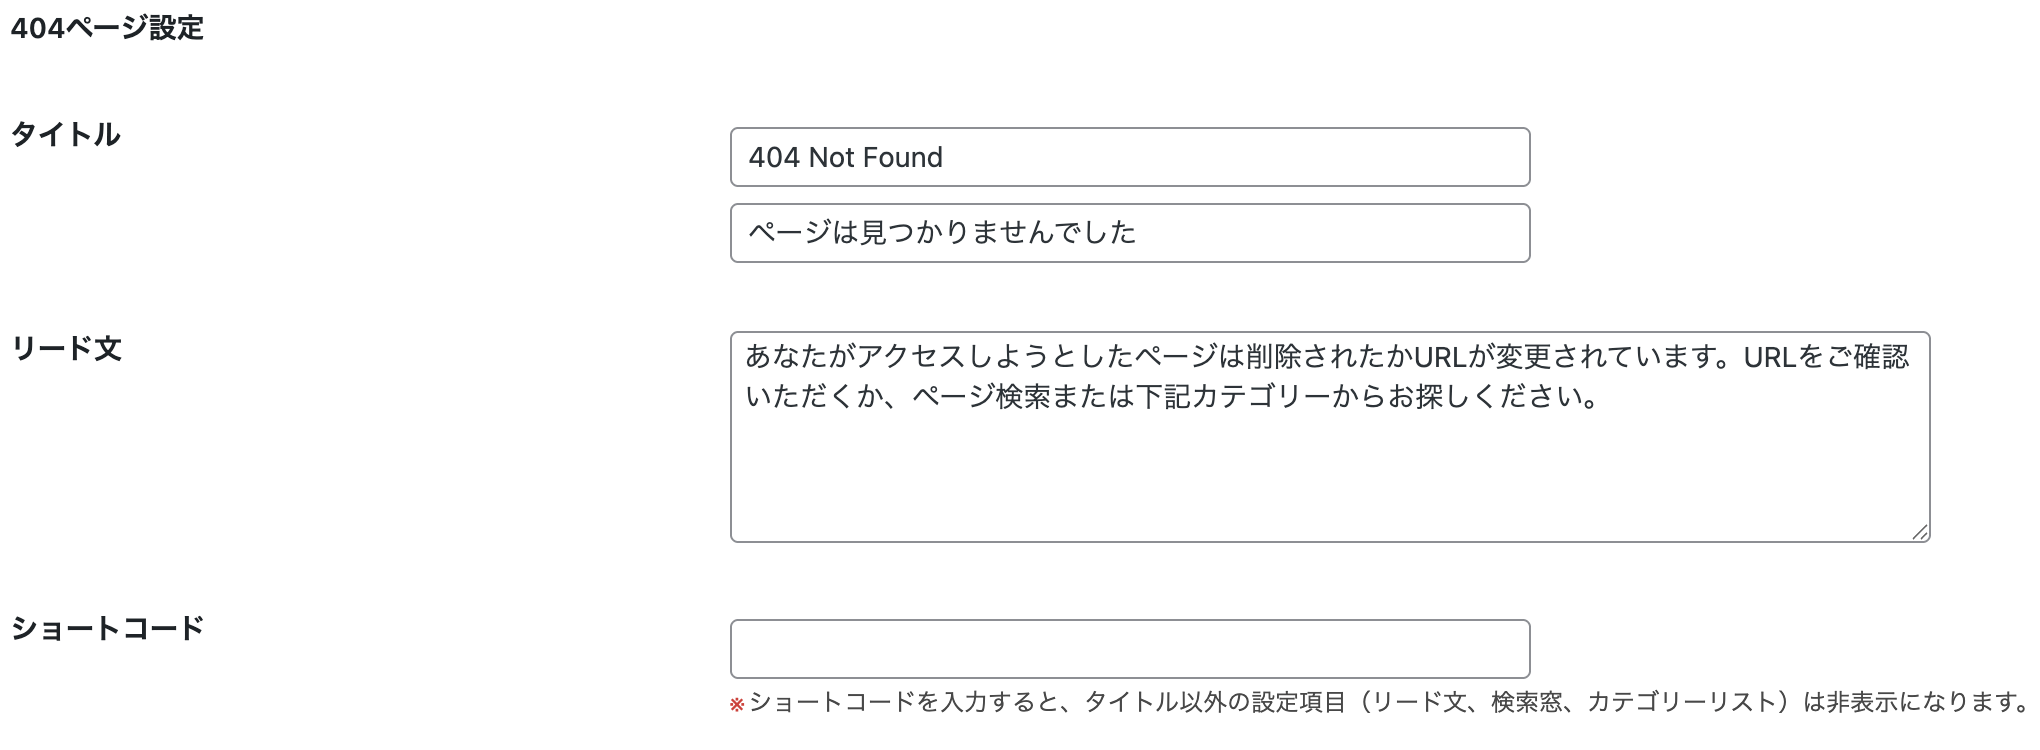Click the '404 Not Found' title field
This screenshot has width=2040, height=750.
coord(1129,157)
